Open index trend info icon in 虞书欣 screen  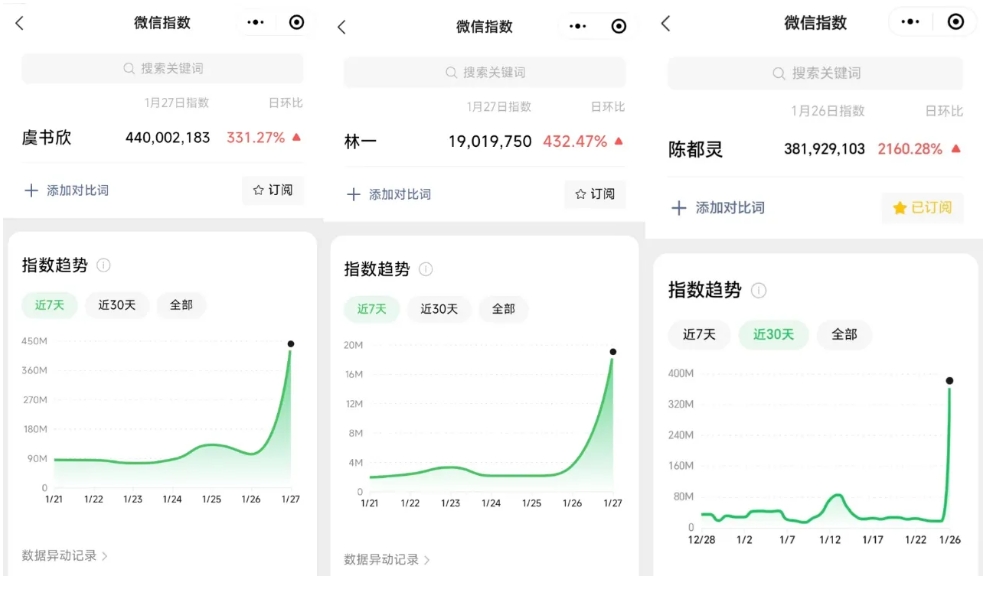[104, 265]
